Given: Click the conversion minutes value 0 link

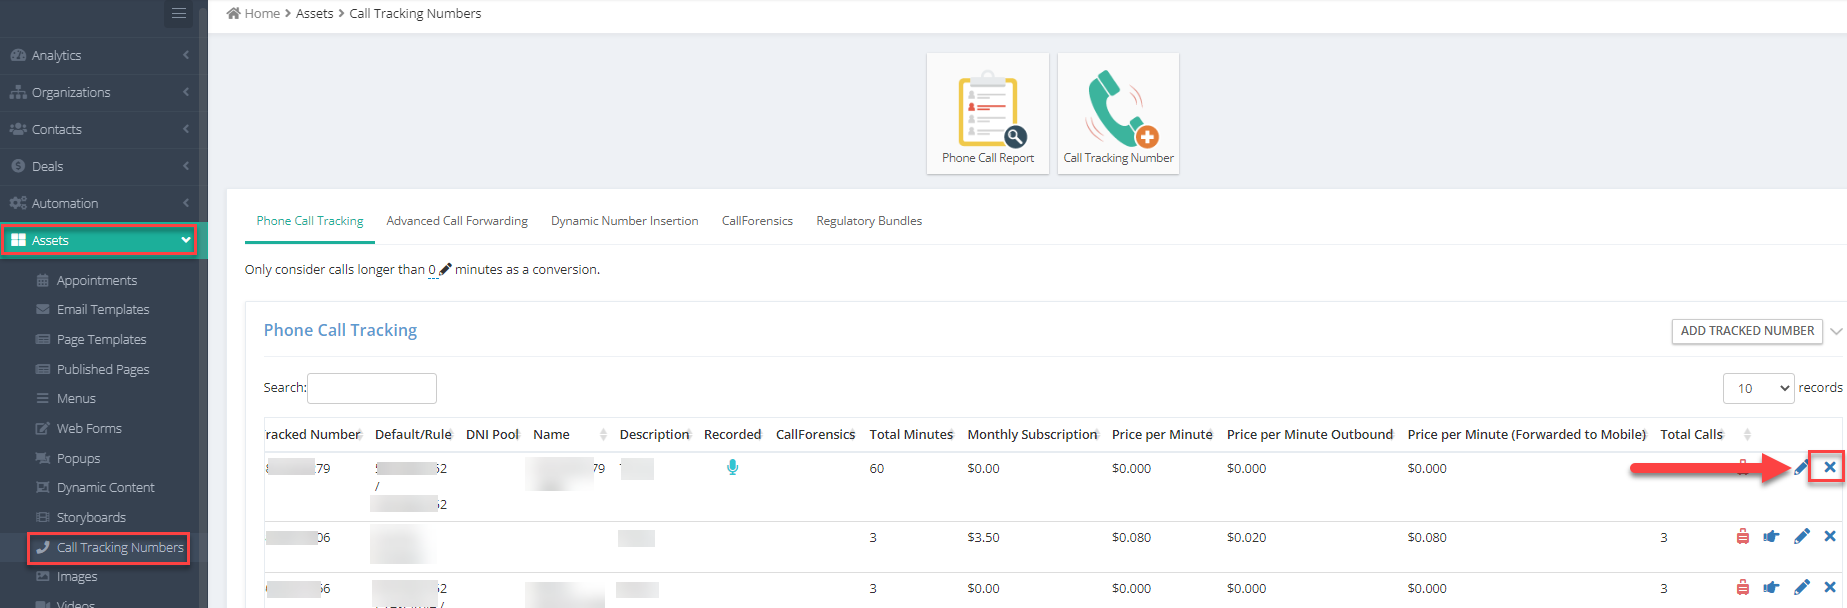Looking at the screenshot, I should pyautogui.click(x=432, y=269).
